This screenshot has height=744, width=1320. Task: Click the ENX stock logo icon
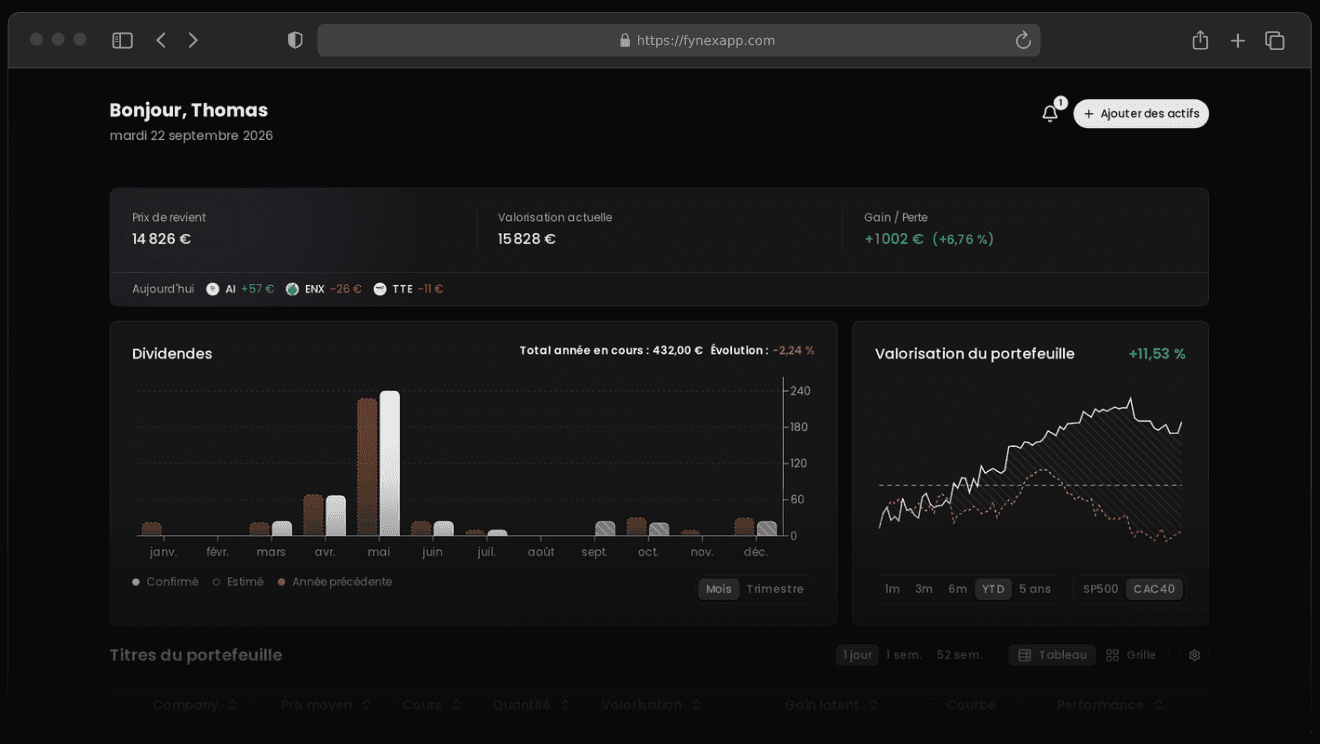tap(292, 289)
